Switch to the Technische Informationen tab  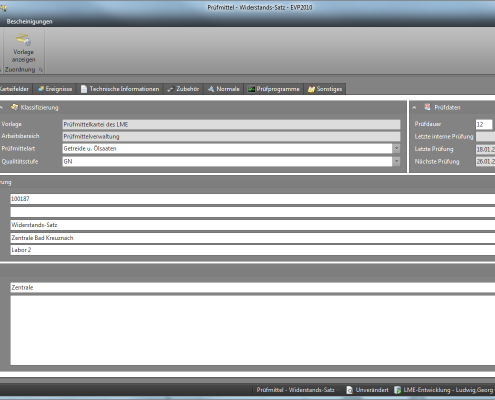pos(120,89)
